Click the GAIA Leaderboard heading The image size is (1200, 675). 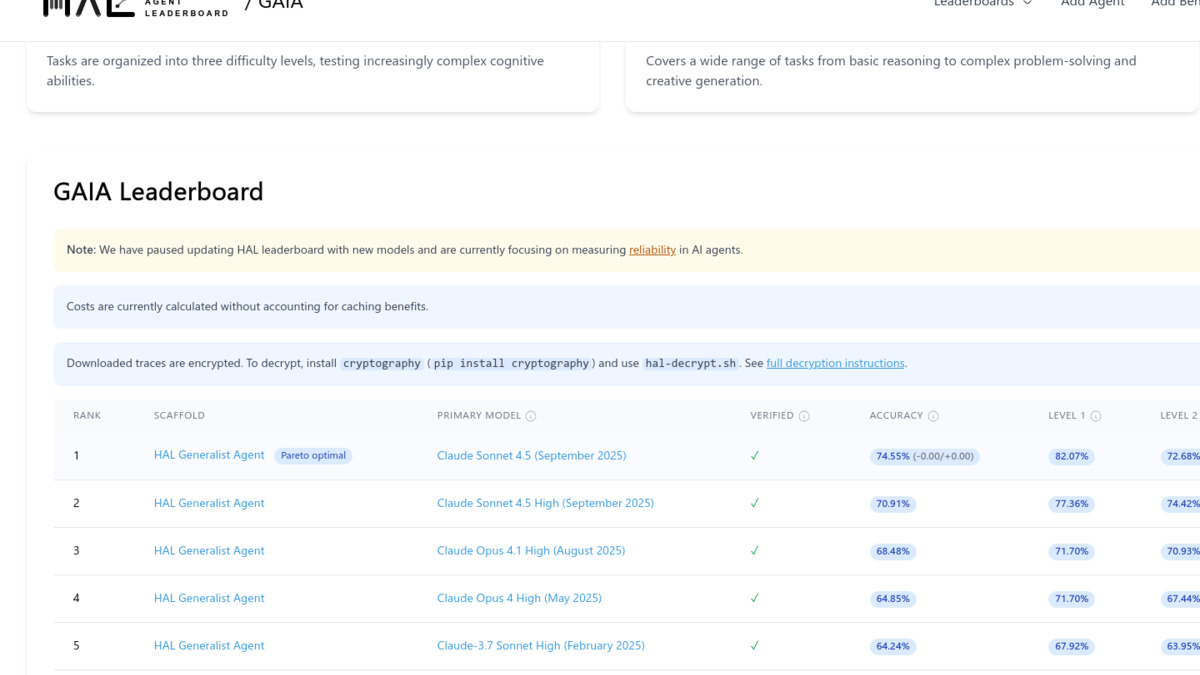(158, 191)
